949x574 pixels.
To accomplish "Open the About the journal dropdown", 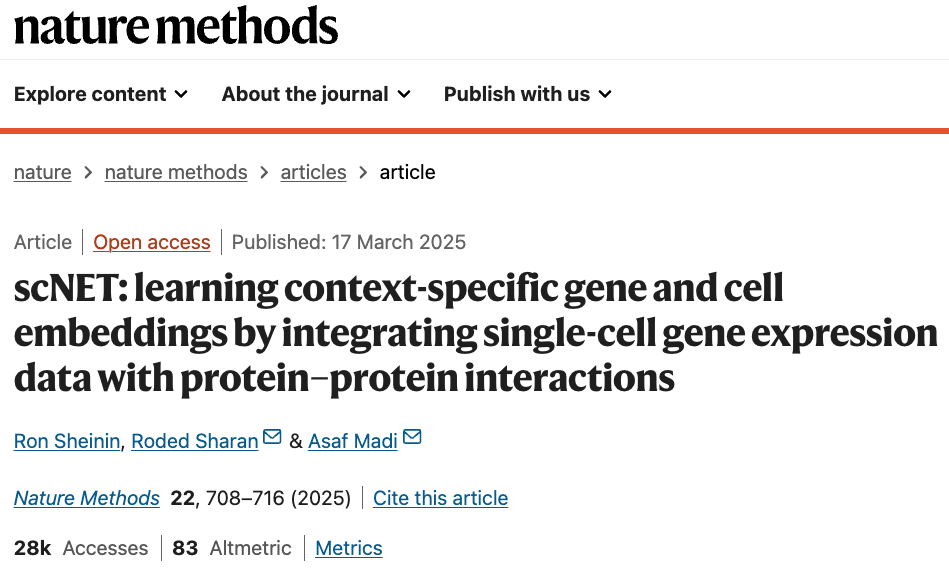I will point(317,94).
